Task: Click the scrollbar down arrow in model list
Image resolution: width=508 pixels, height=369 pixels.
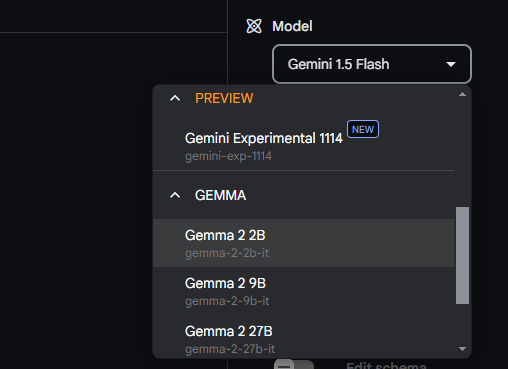Action: [x=462, y=349]
